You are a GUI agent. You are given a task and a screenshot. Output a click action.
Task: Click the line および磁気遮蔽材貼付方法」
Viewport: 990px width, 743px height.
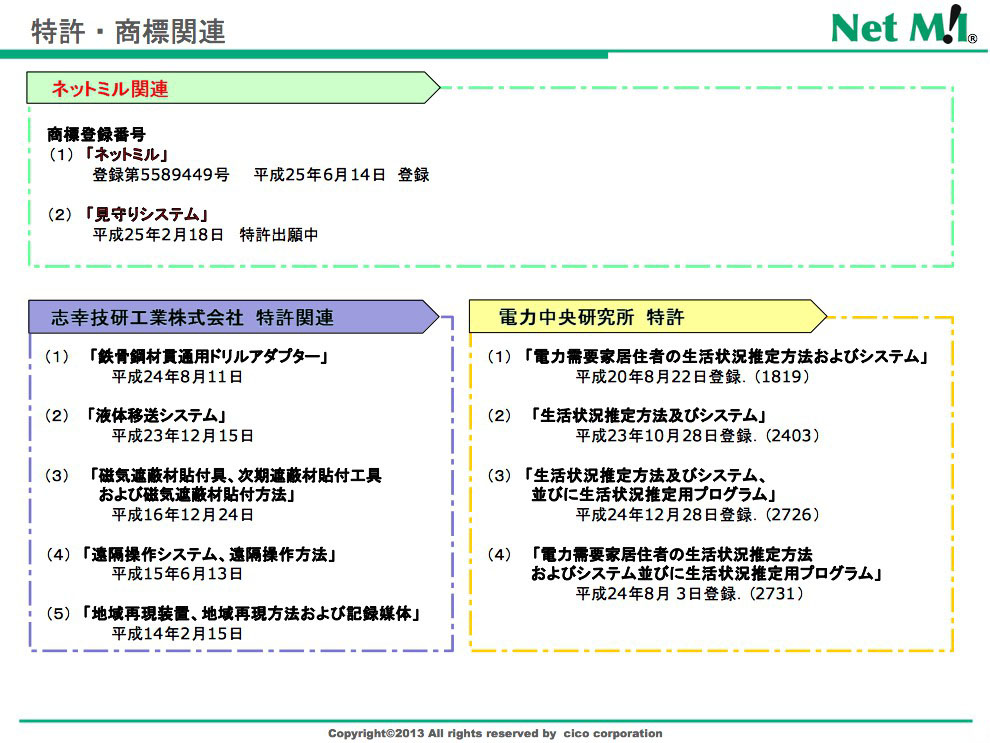pos(198,494)
